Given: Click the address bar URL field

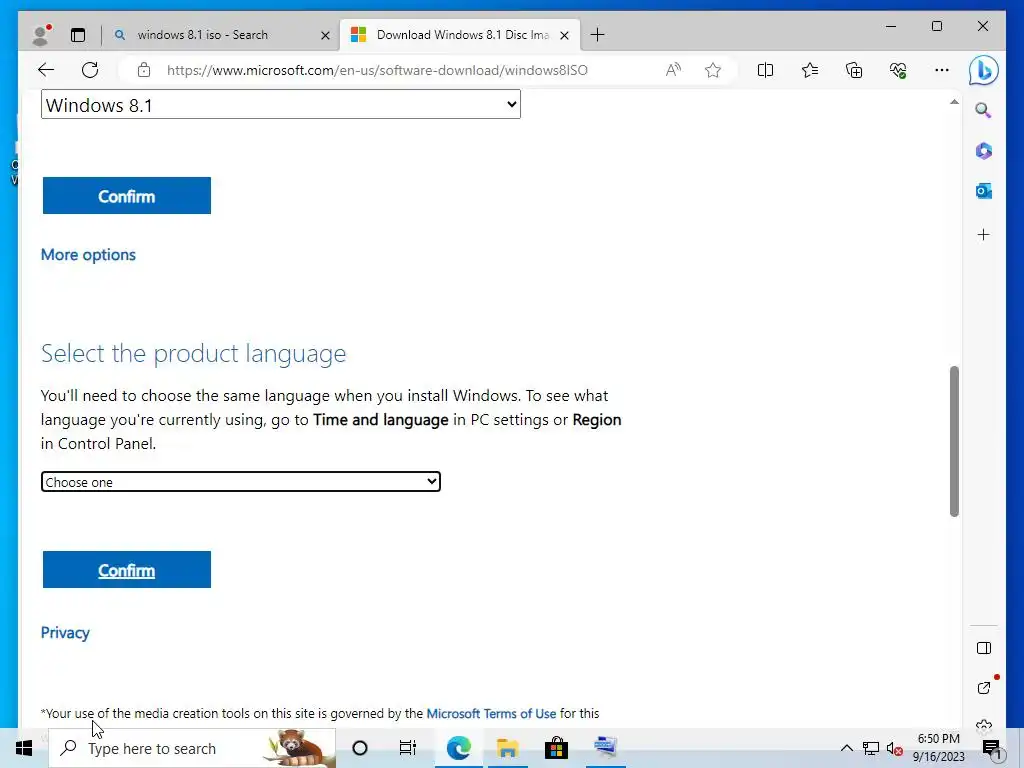Looking at the screenshot, I should pos(377,70).
